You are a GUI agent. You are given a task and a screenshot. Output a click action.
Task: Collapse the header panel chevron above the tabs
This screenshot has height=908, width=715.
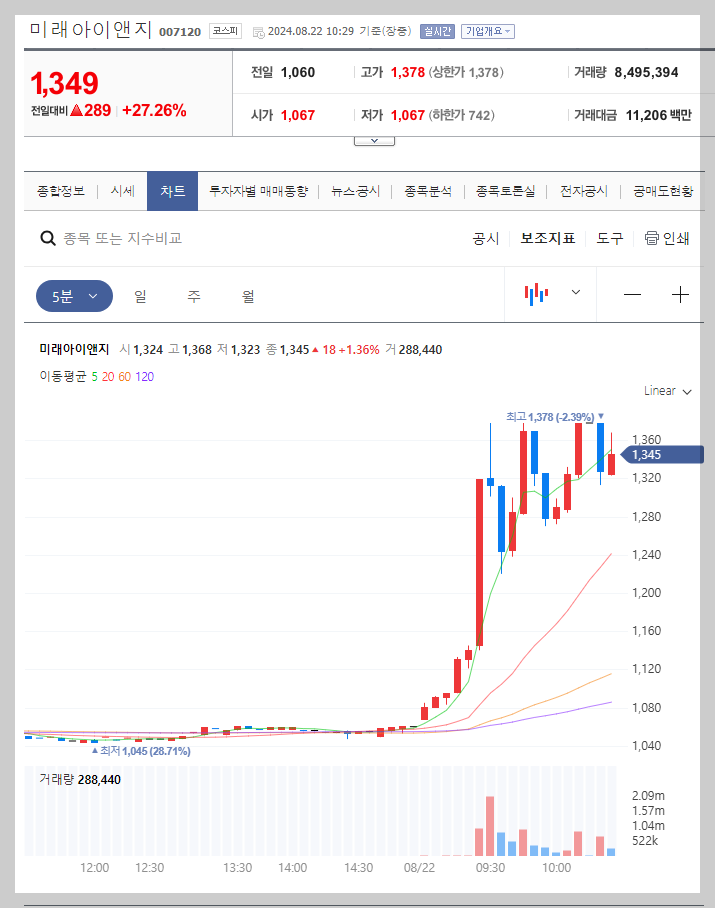click(374, 140)
